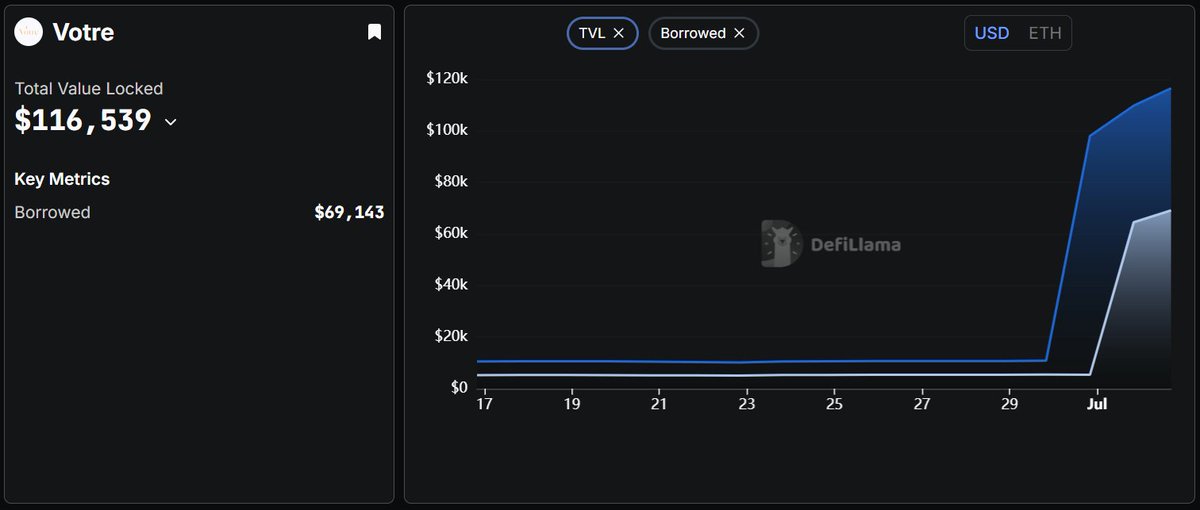Click the $116,539 total value
Screen dimensions: 1200x510
point(83,121)
